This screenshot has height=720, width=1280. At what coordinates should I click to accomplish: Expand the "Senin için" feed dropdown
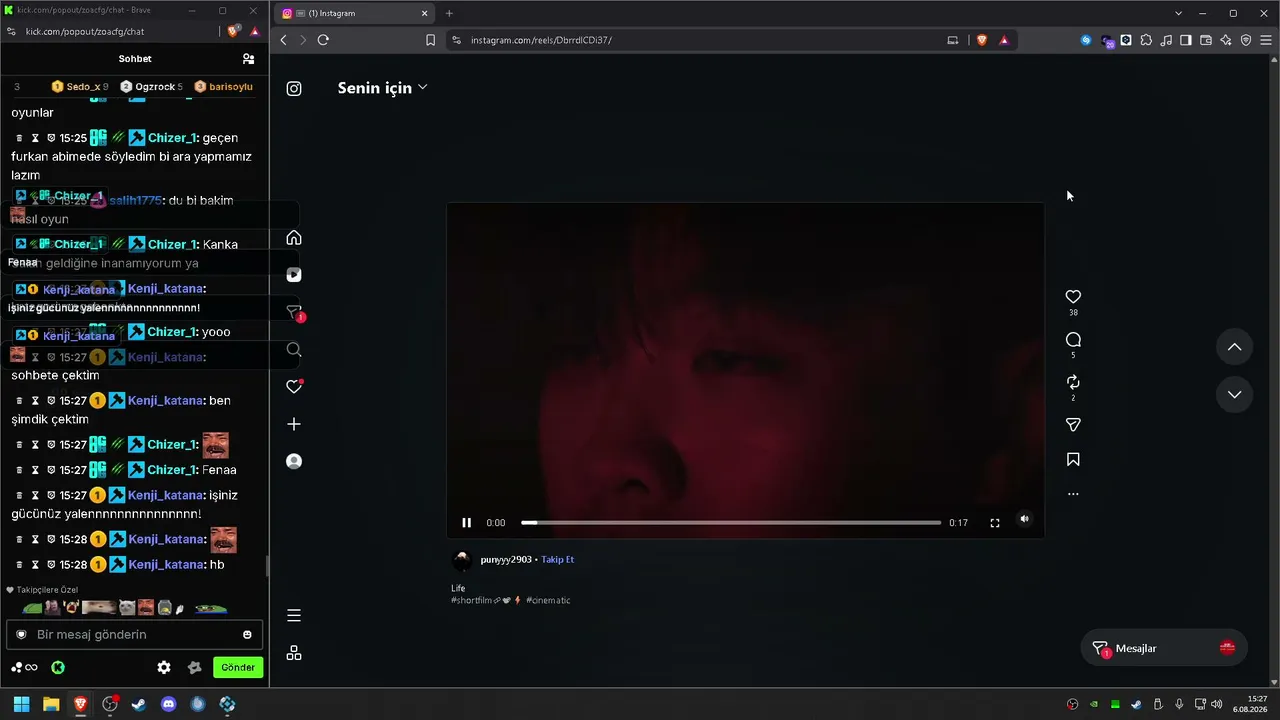382,88
